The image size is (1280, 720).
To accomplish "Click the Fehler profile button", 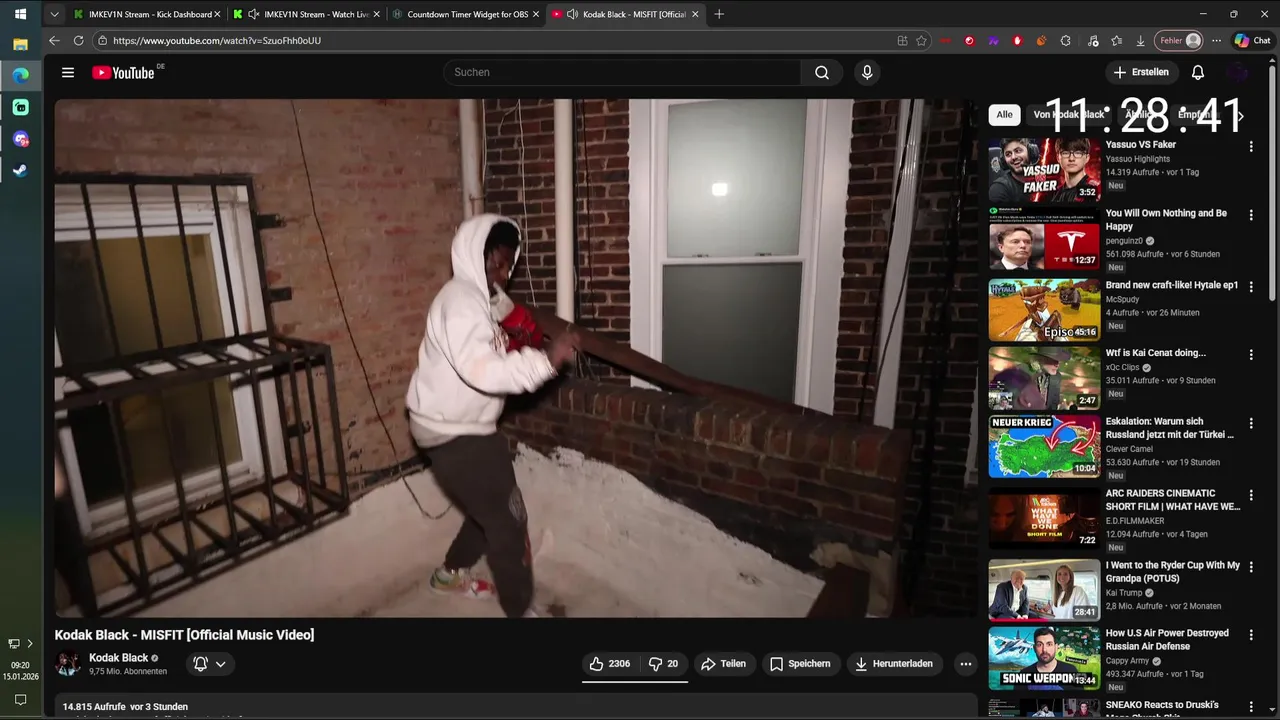I will tap(1179, 41).
